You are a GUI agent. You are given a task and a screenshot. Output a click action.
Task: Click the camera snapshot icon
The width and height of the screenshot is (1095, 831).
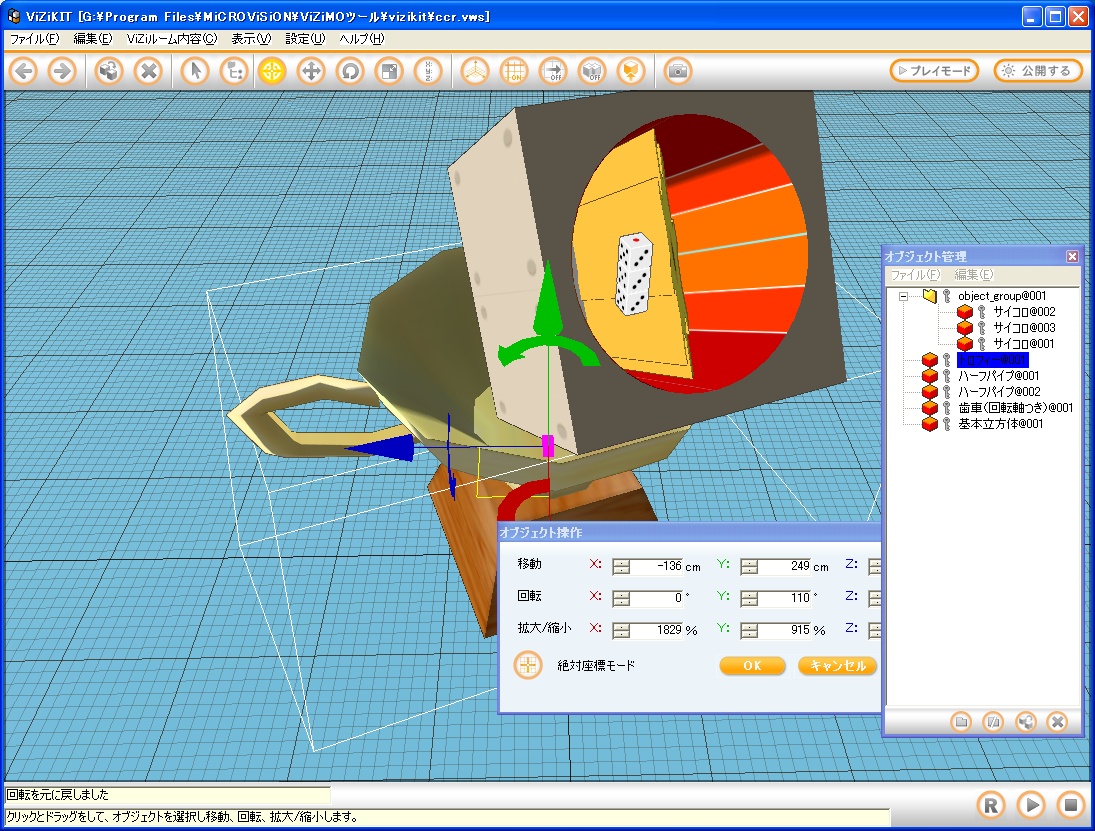tap(678, 71)
